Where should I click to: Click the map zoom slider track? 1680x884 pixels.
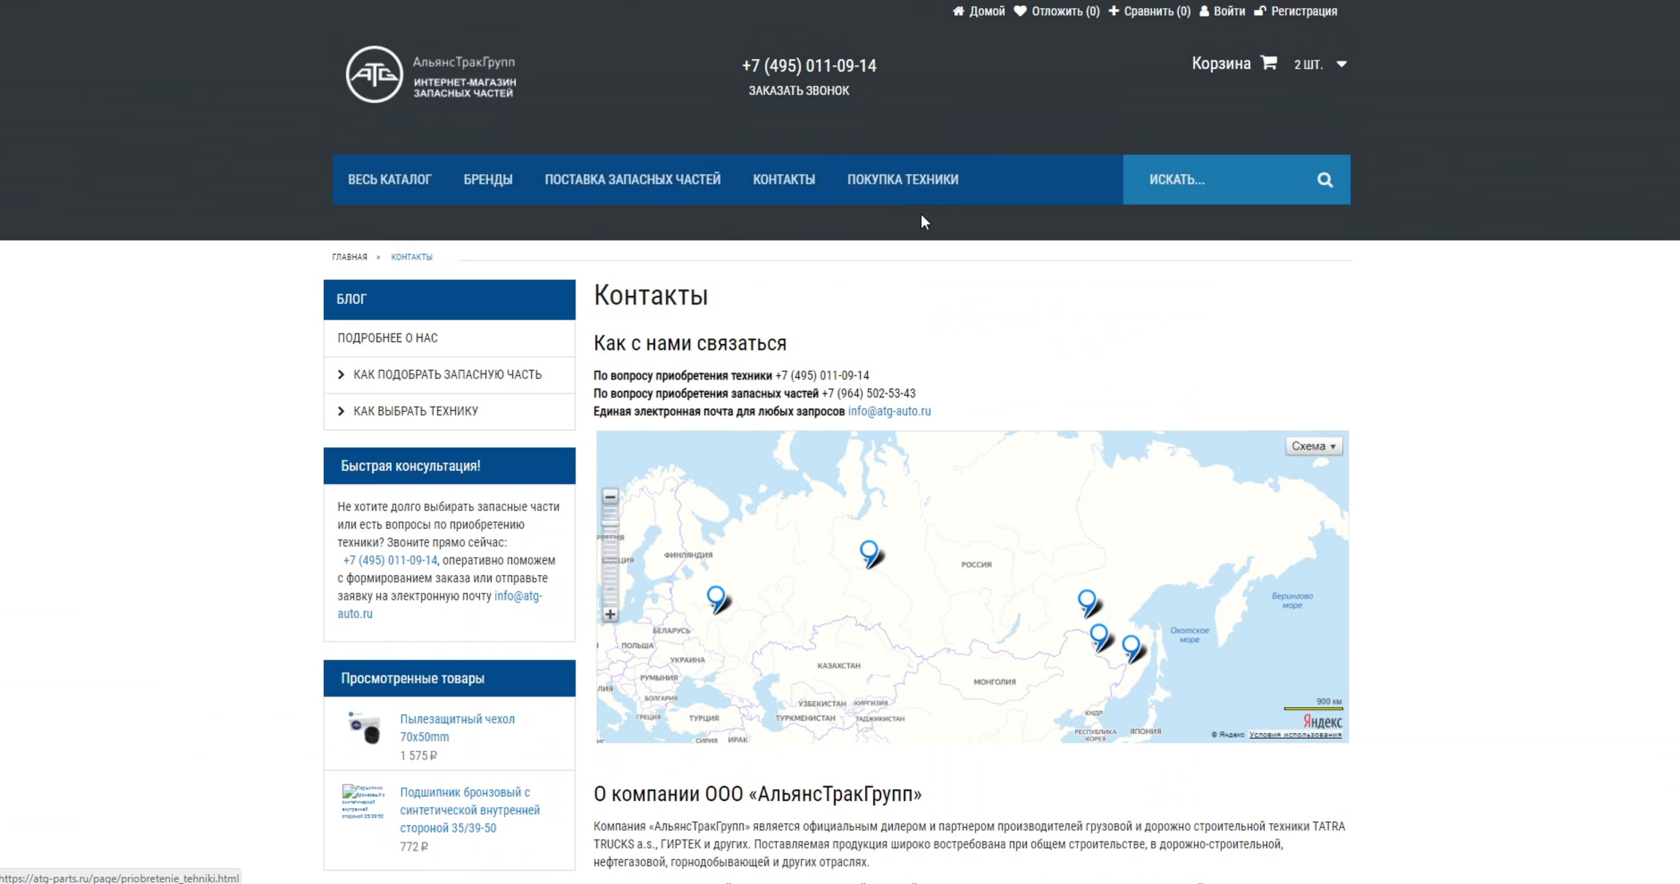tap(610, 556)
